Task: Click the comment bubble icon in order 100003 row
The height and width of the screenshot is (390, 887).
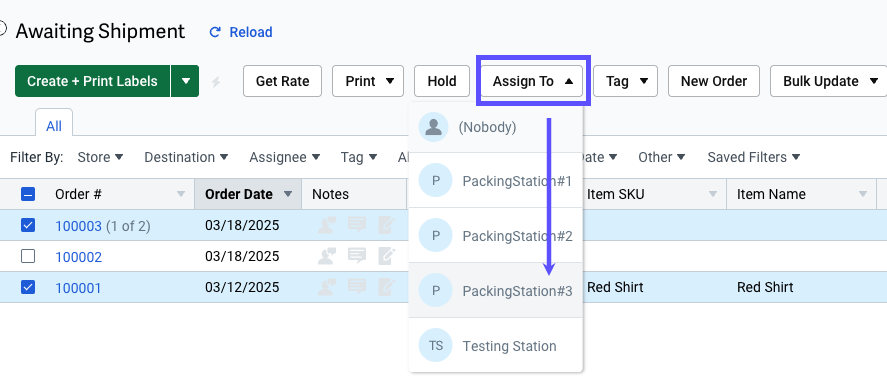Action: (x=357, y=225)
